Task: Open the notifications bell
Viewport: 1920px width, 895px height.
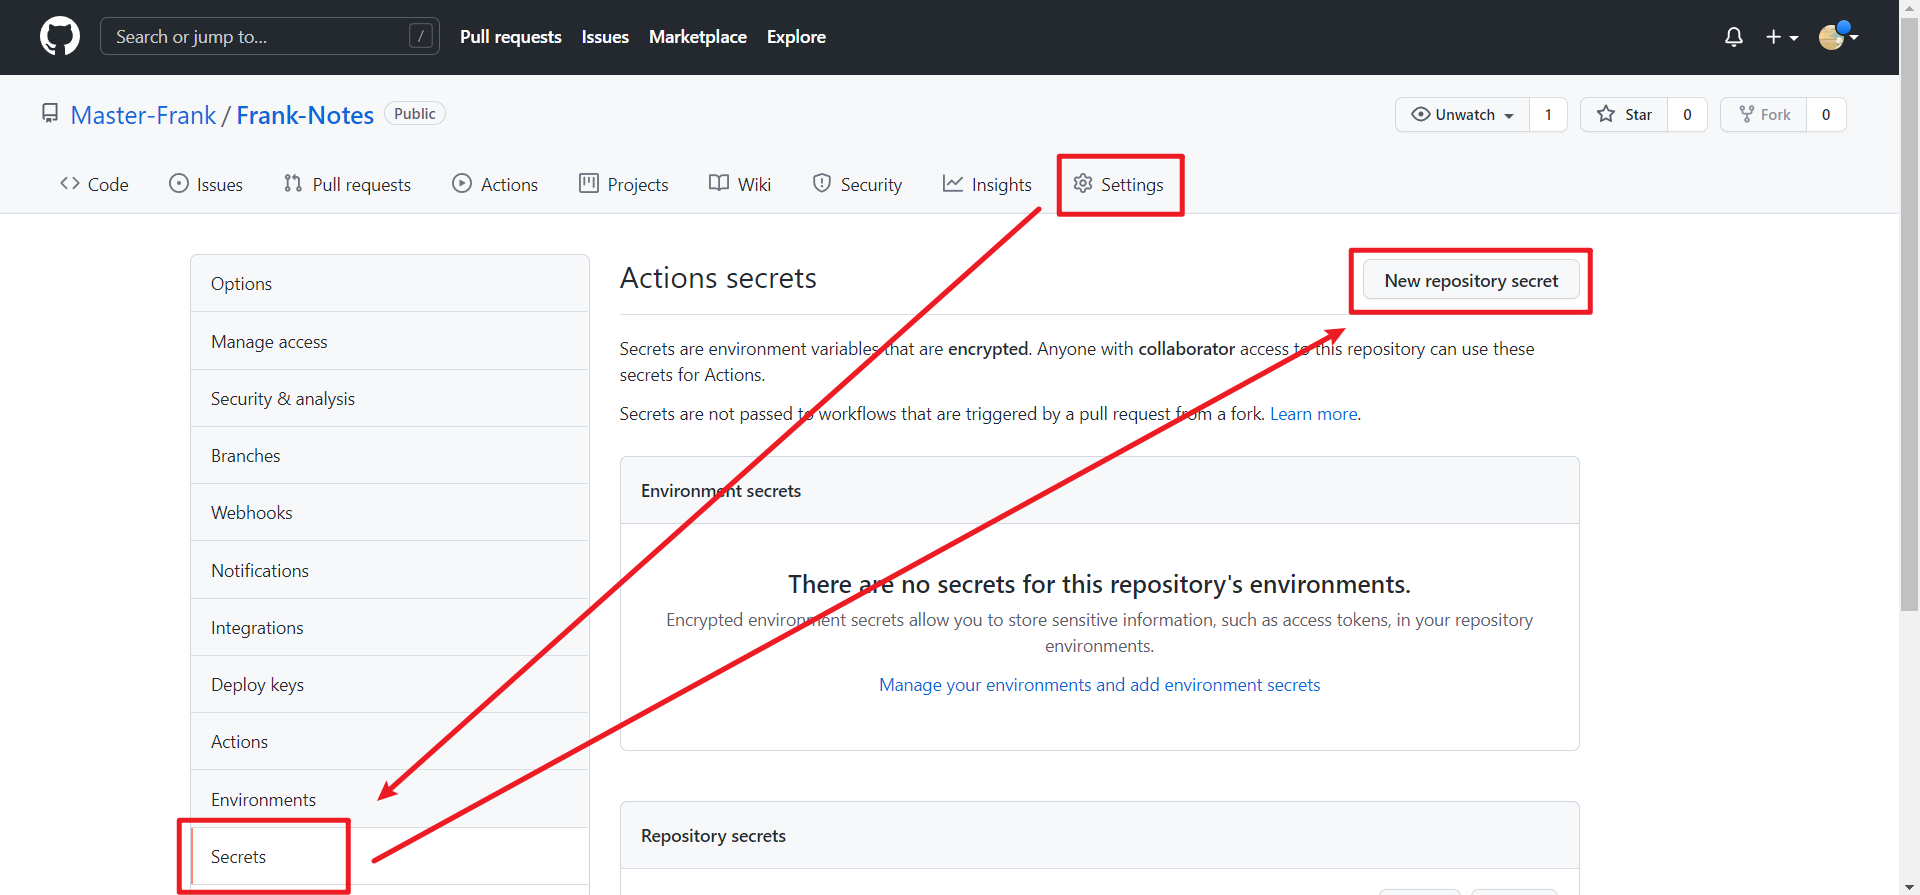Action: tap(1734, 37)
